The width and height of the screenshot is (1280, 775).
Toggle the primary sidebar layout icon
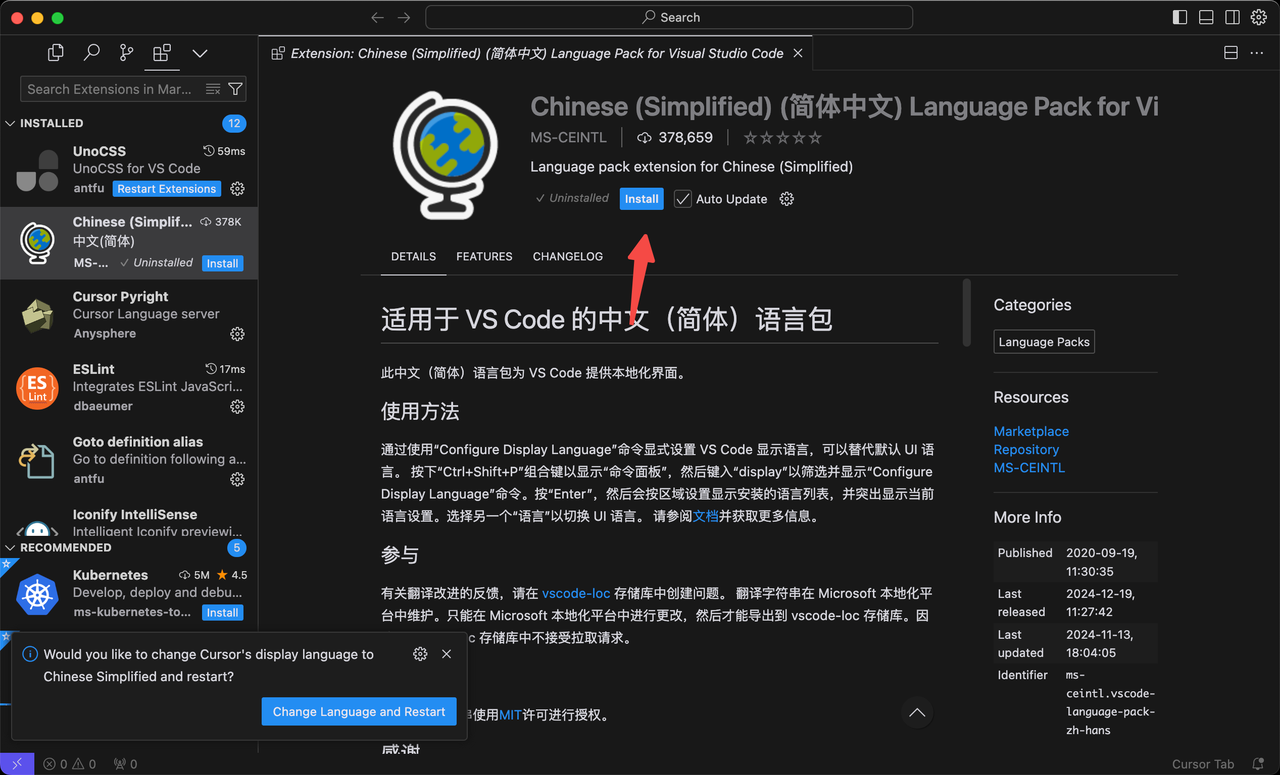click(1180, 17)
